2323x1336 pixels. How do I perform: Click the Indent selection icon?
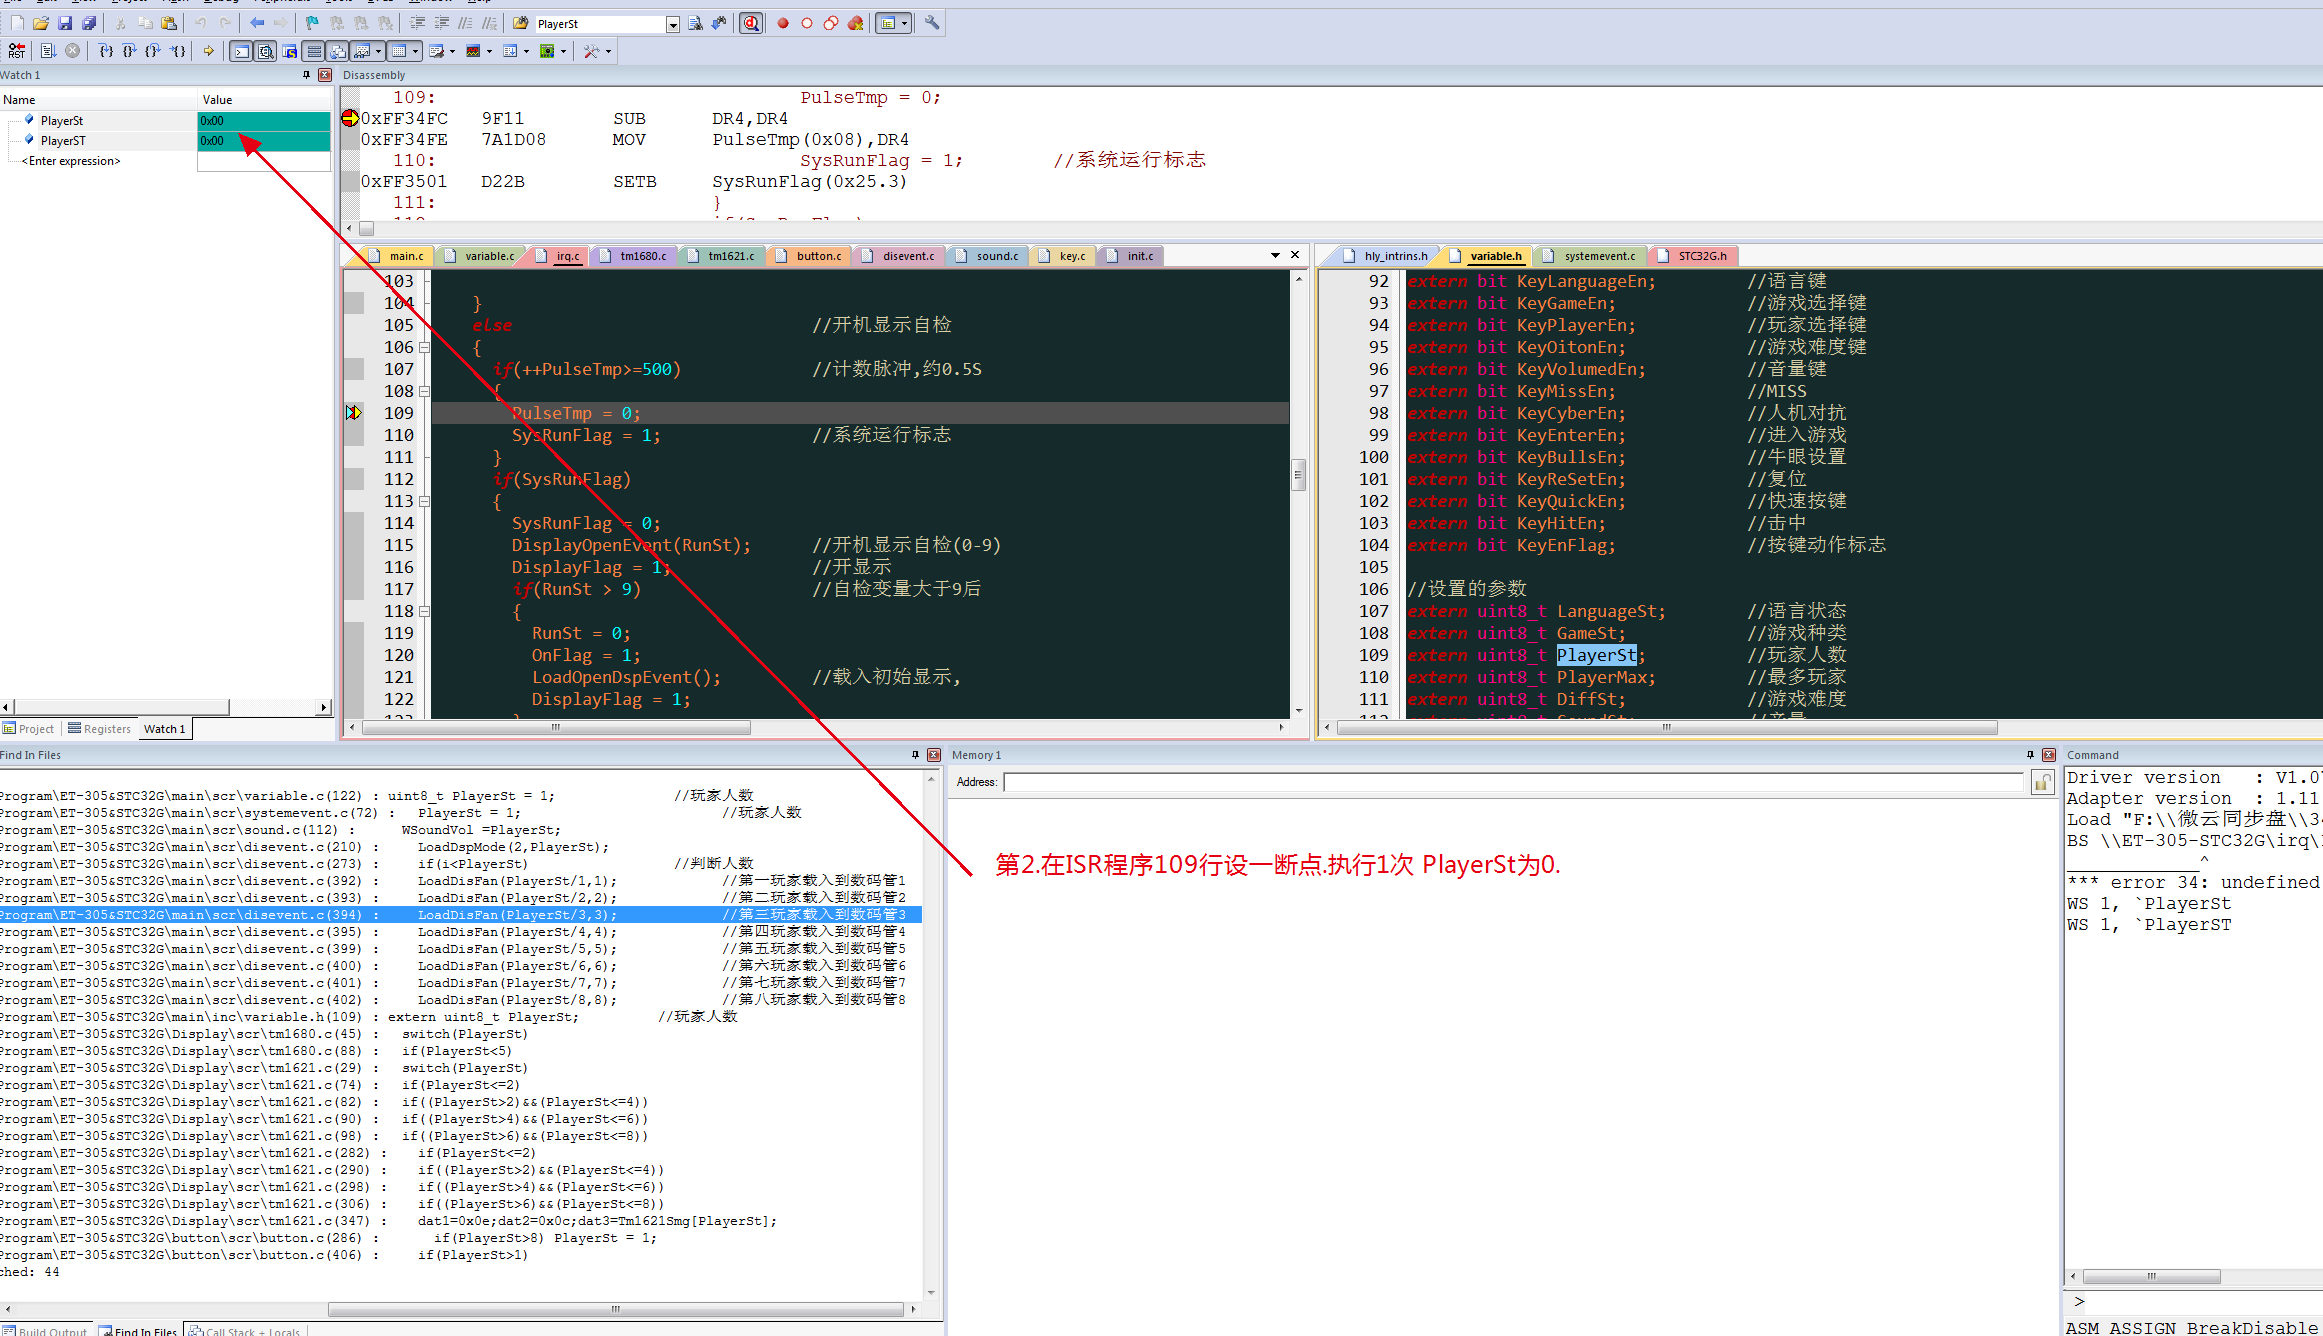(417, 23)
